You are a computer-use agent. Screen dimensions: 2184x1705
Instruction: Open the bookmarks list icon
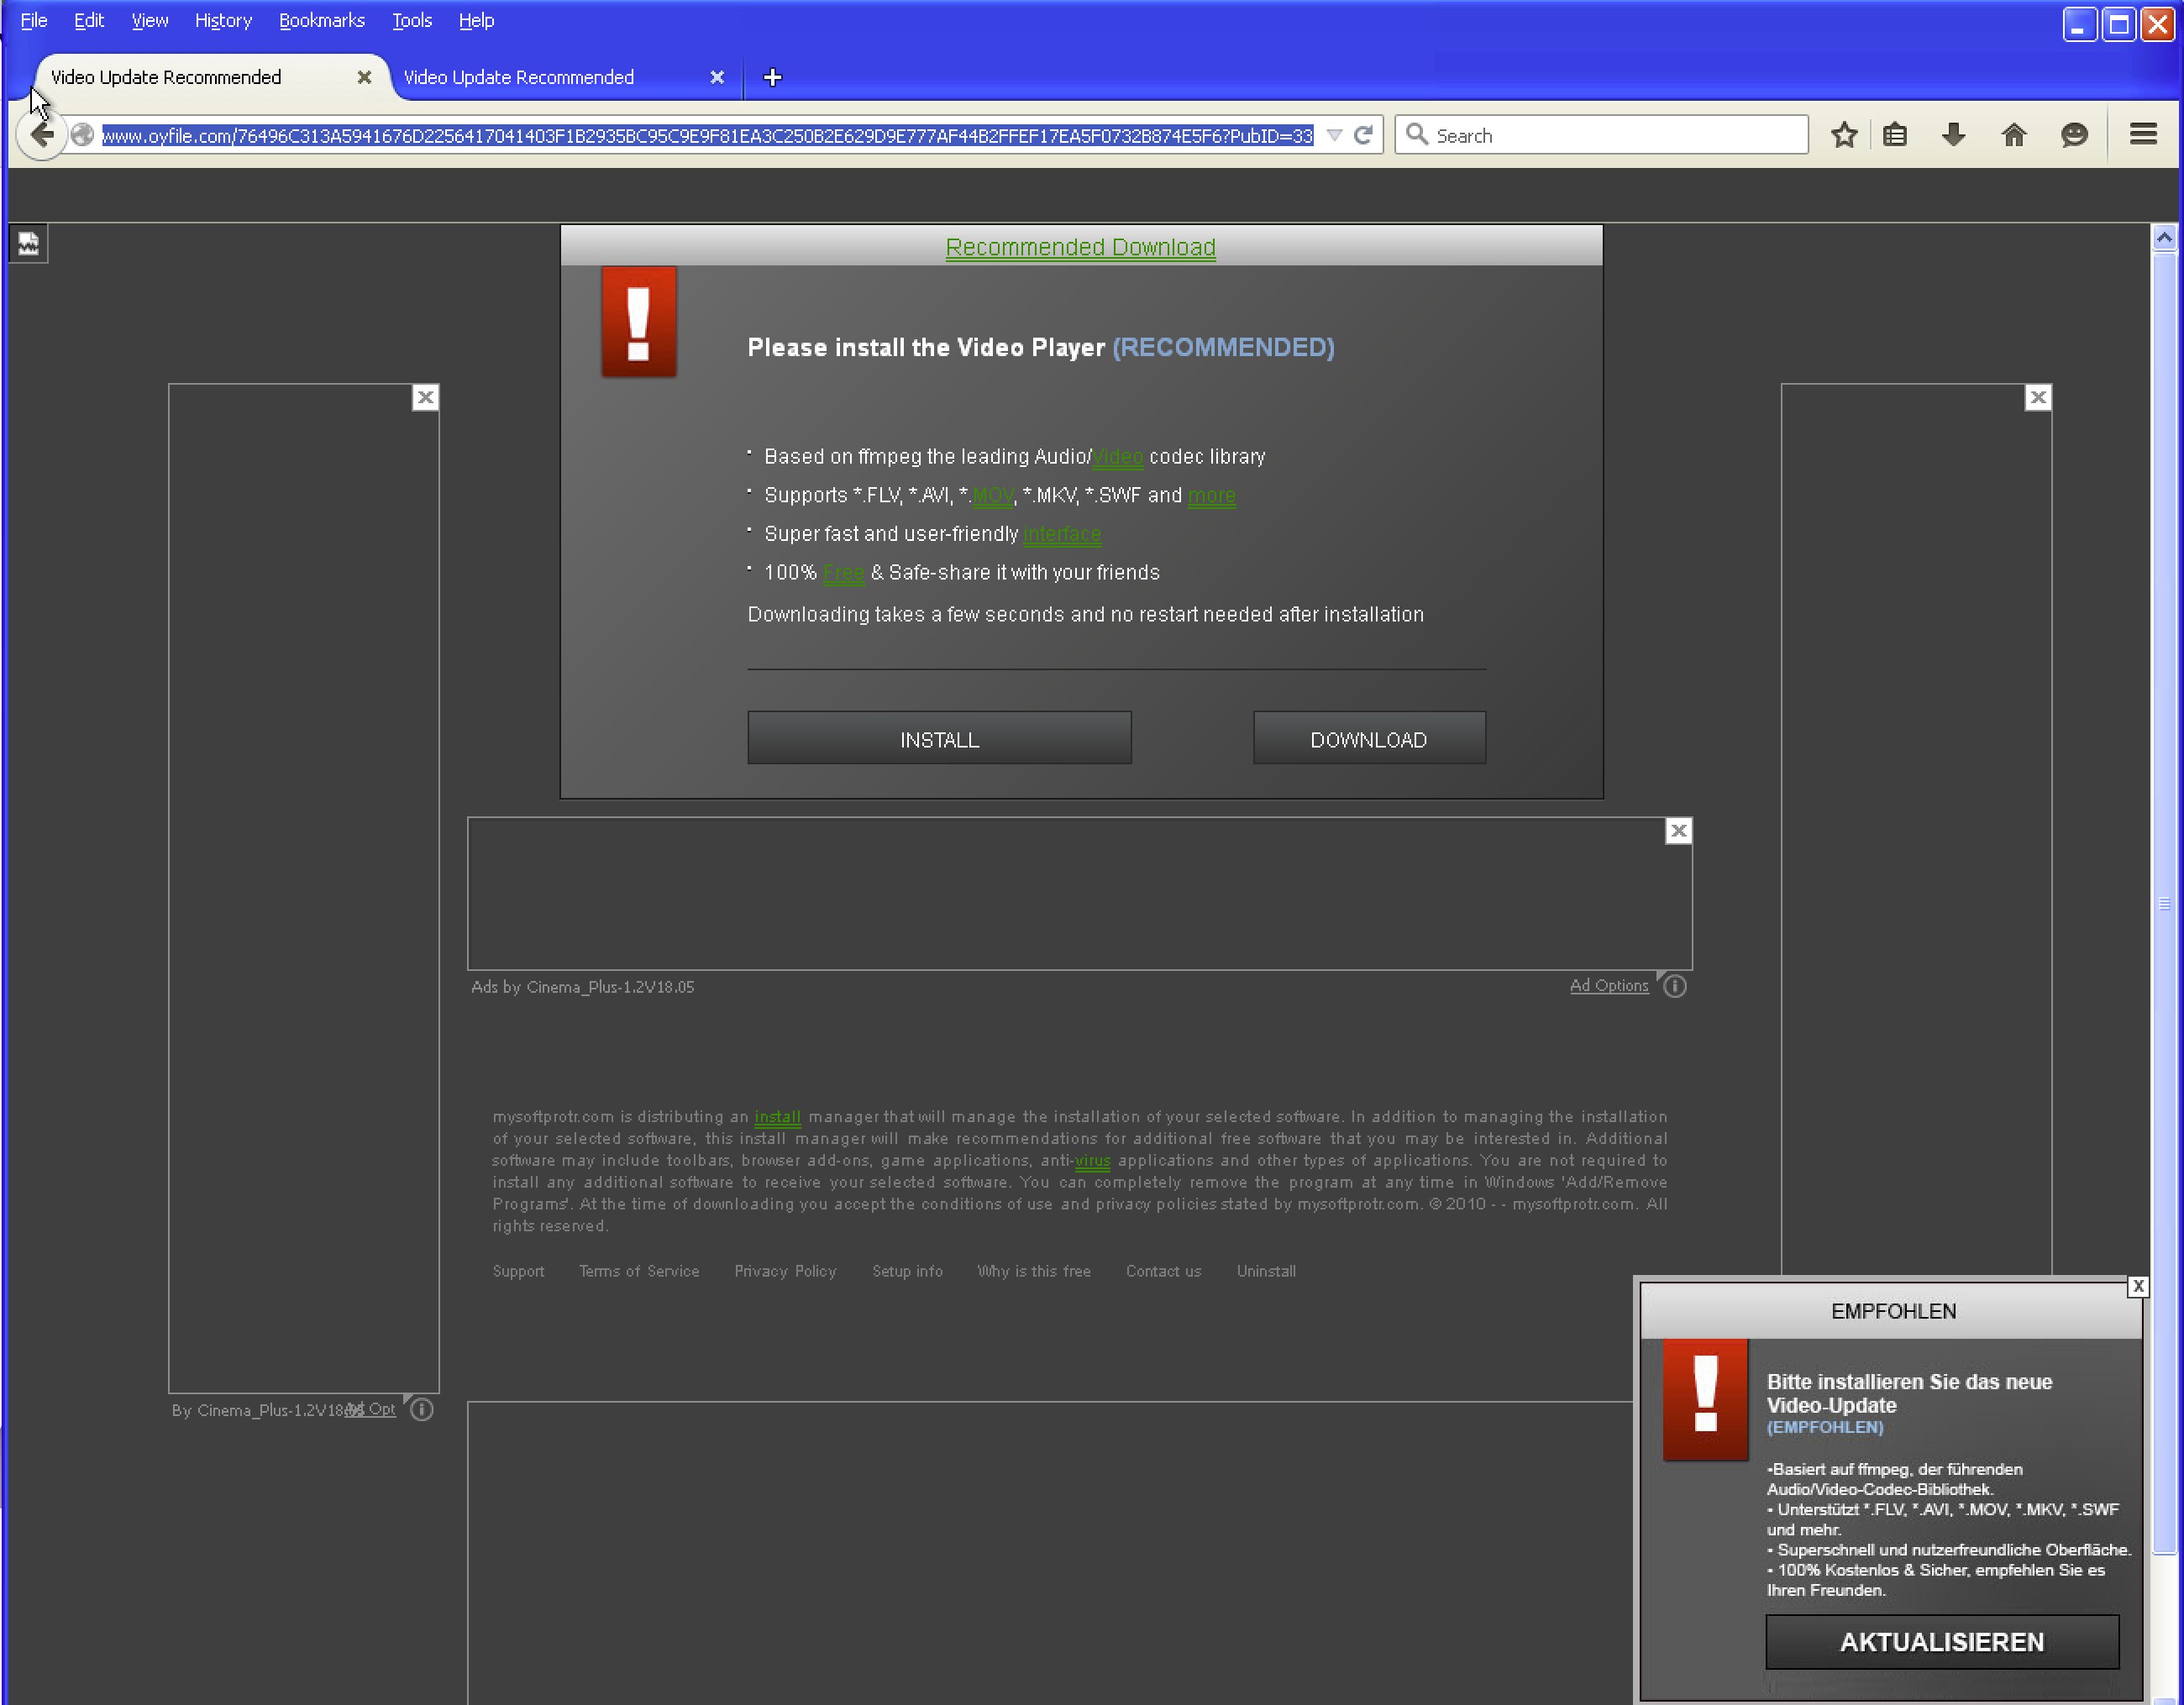coord(1895,135)
